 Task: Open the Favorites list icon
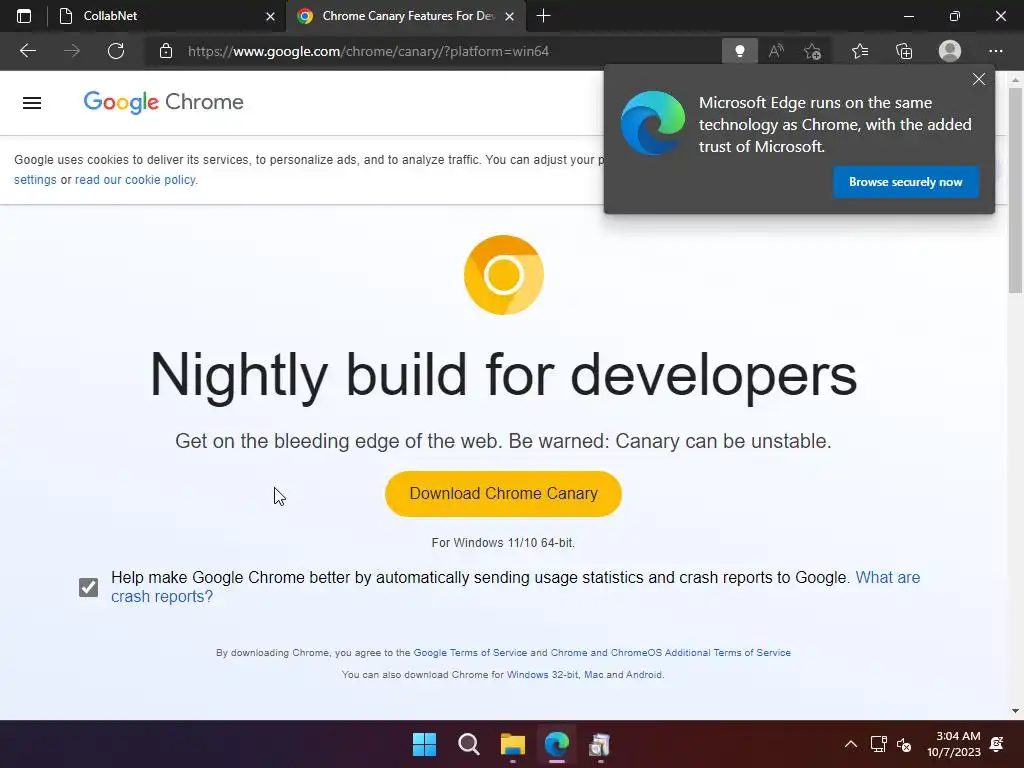coord(859,51)
